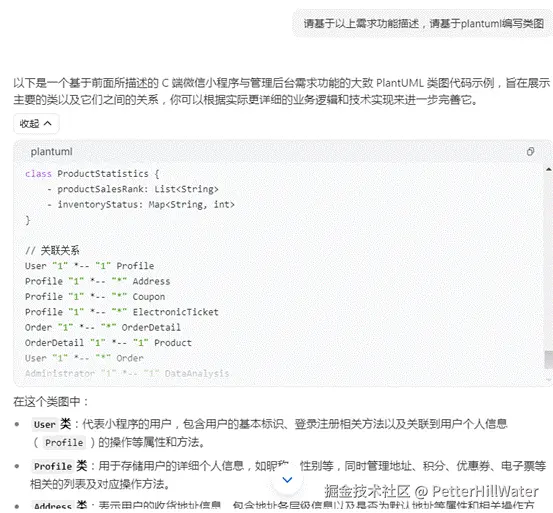The height and width of the screenshot is (513, 553).
Task: Click the Profile tag inside parentheses
Action: click(x=64, y=442)
